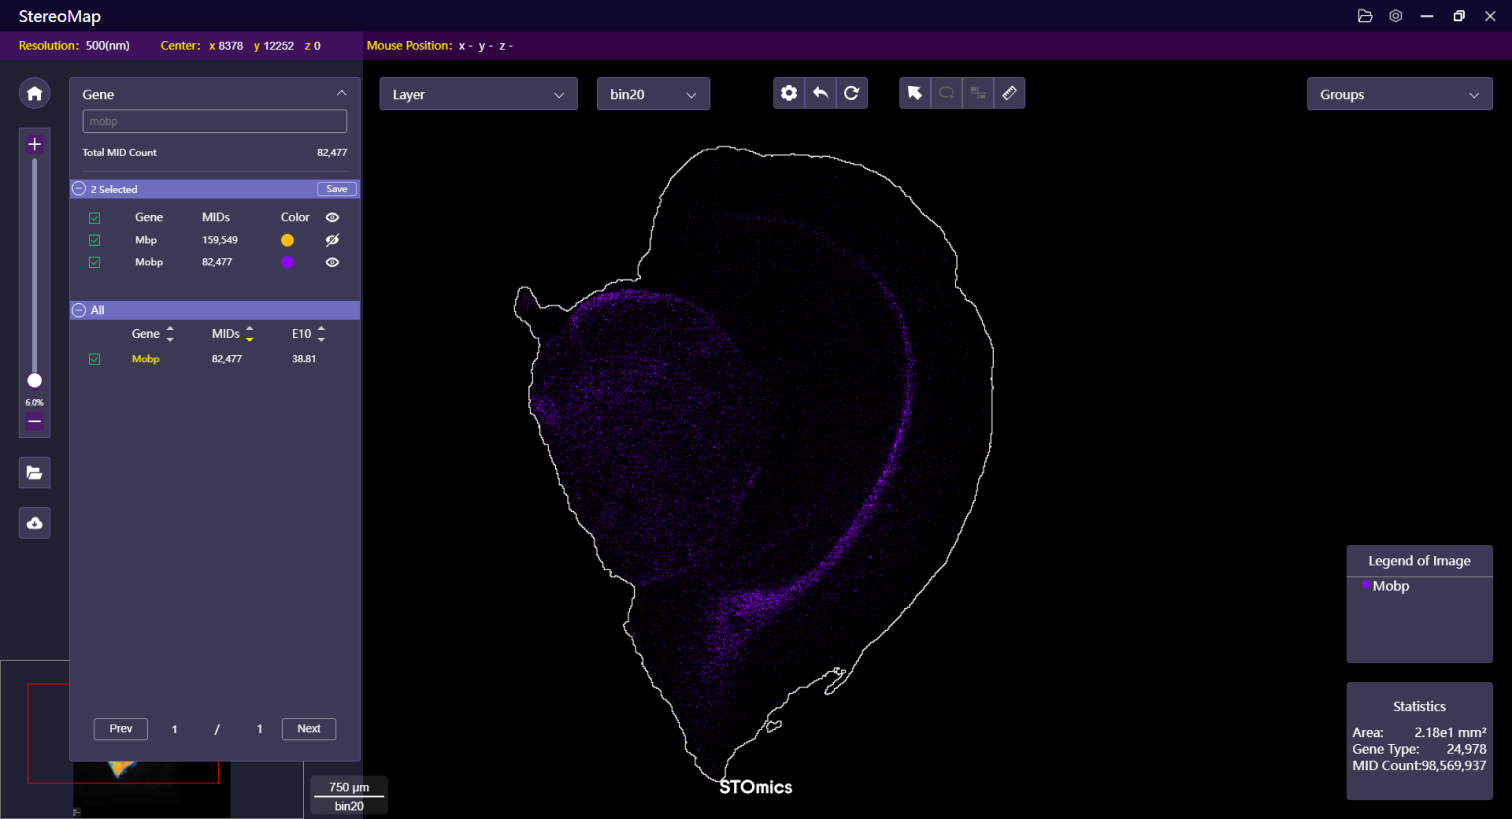Image resolution: width=1512 pixels, height=819 pixels.
Task: Click the refresh icon in toolbar
Action: pyautogui.click(x=851, y=93)
